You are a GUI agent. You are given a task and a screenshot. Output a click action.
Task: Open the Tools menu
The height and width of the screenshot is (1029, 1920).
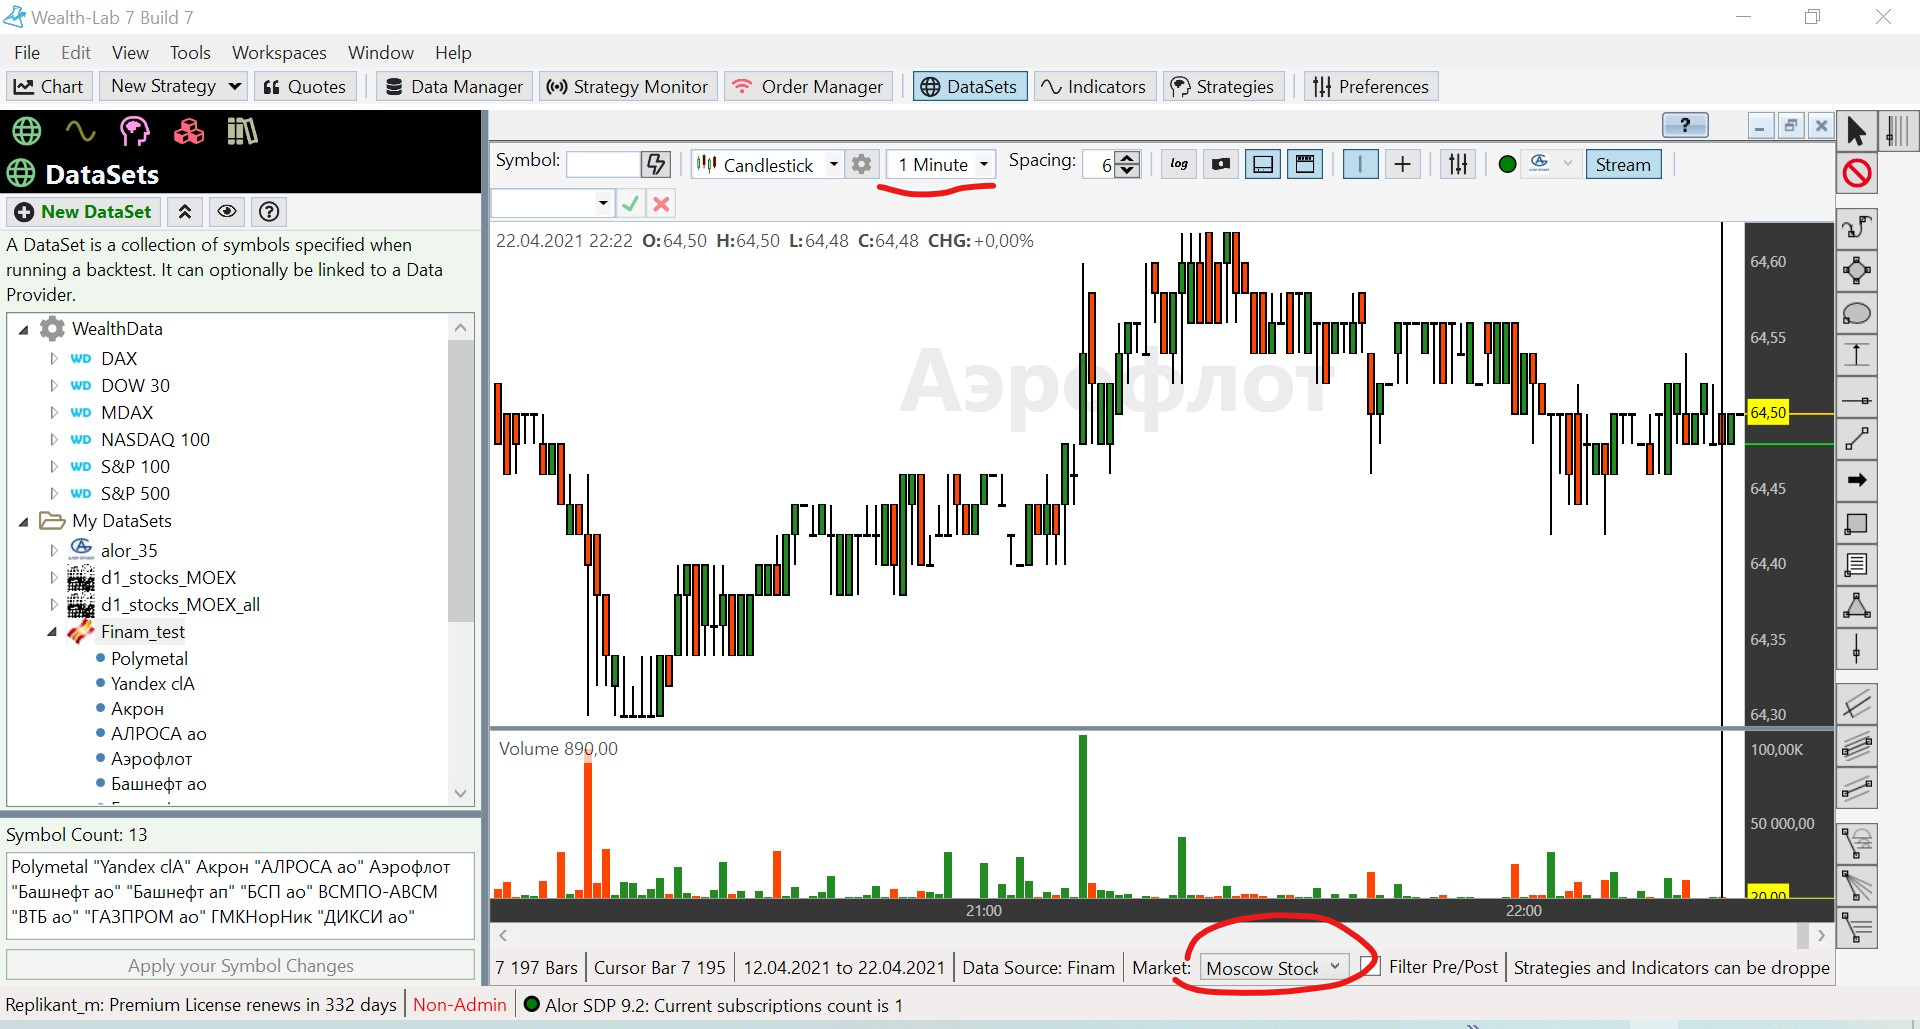pos(189,52)
